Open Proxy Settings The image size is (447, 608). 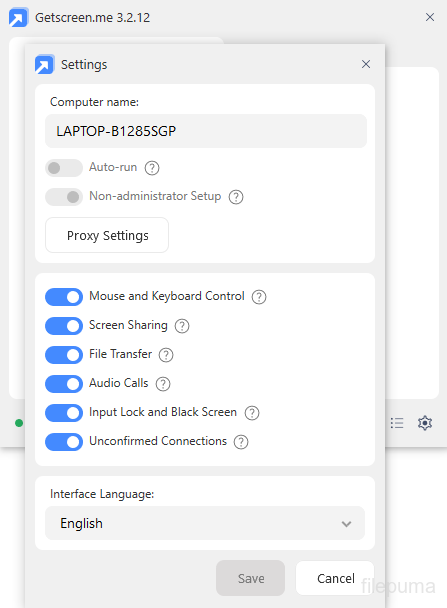coord(107,235)
